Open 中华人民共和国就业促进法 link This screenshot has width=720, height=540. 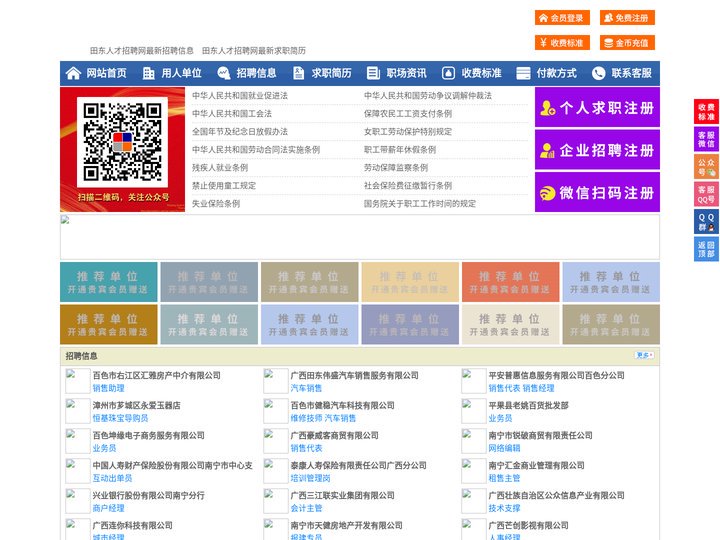240,96
